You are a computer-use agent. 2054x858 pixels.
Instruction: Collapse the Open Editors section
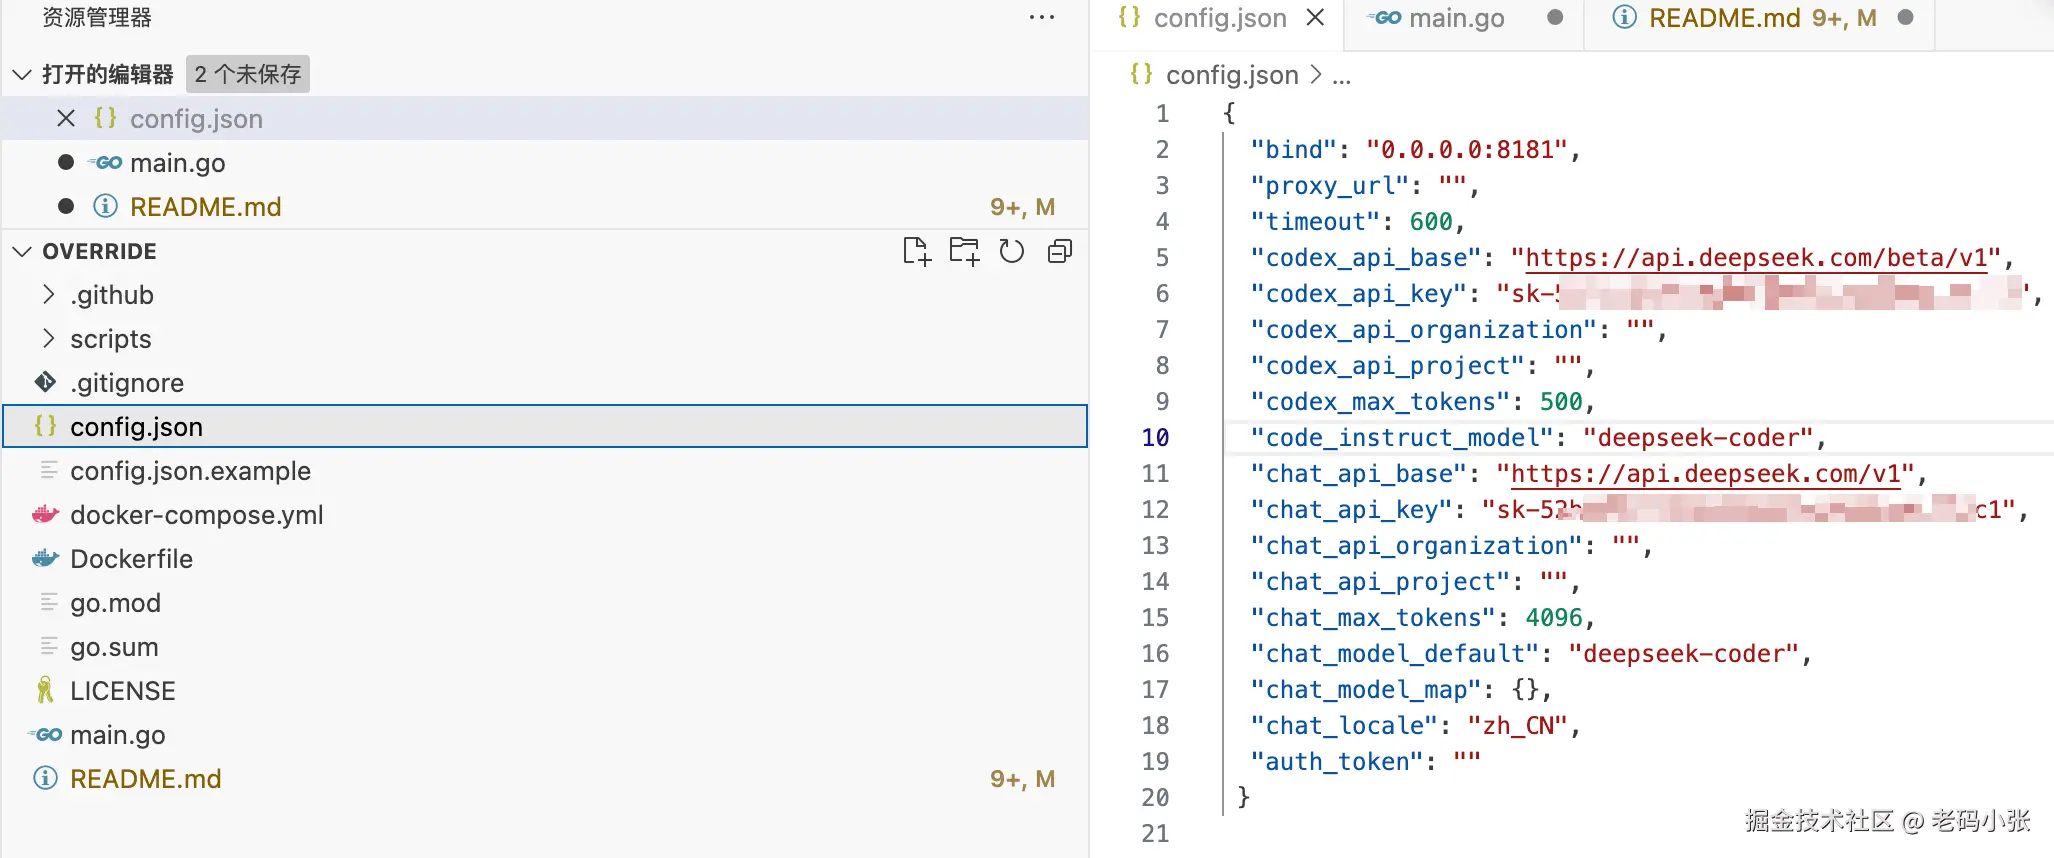click(22, 75)
